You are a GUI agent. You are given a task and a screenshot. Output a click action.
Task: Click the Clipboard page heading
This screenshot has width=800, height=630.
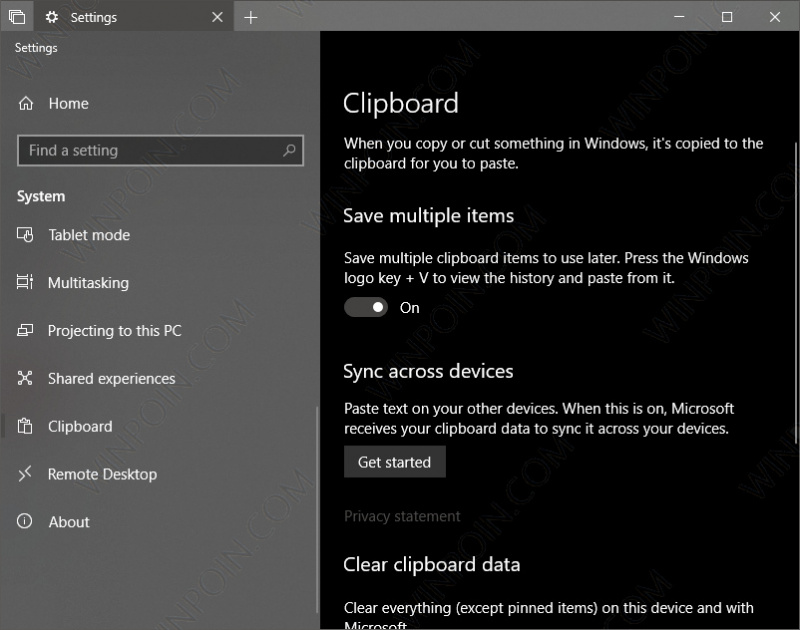click(401, 104)
